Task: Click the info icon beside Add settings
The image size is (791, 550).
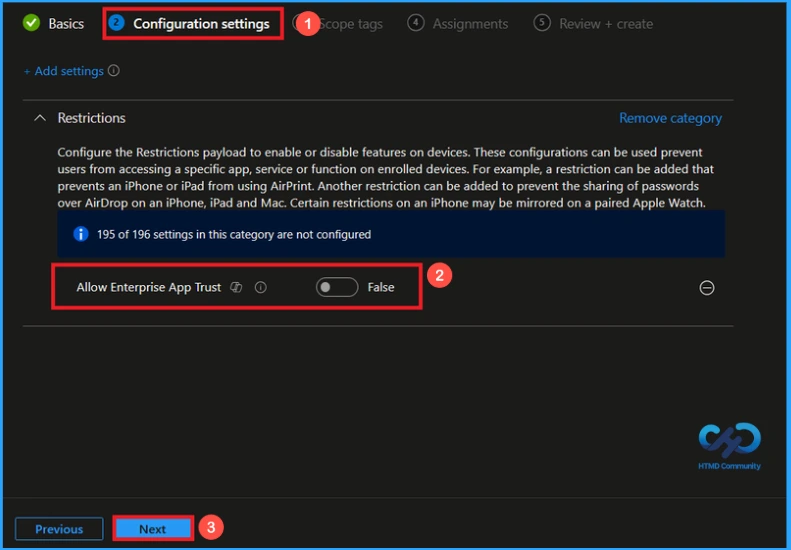Action: (x=114, y=71)
